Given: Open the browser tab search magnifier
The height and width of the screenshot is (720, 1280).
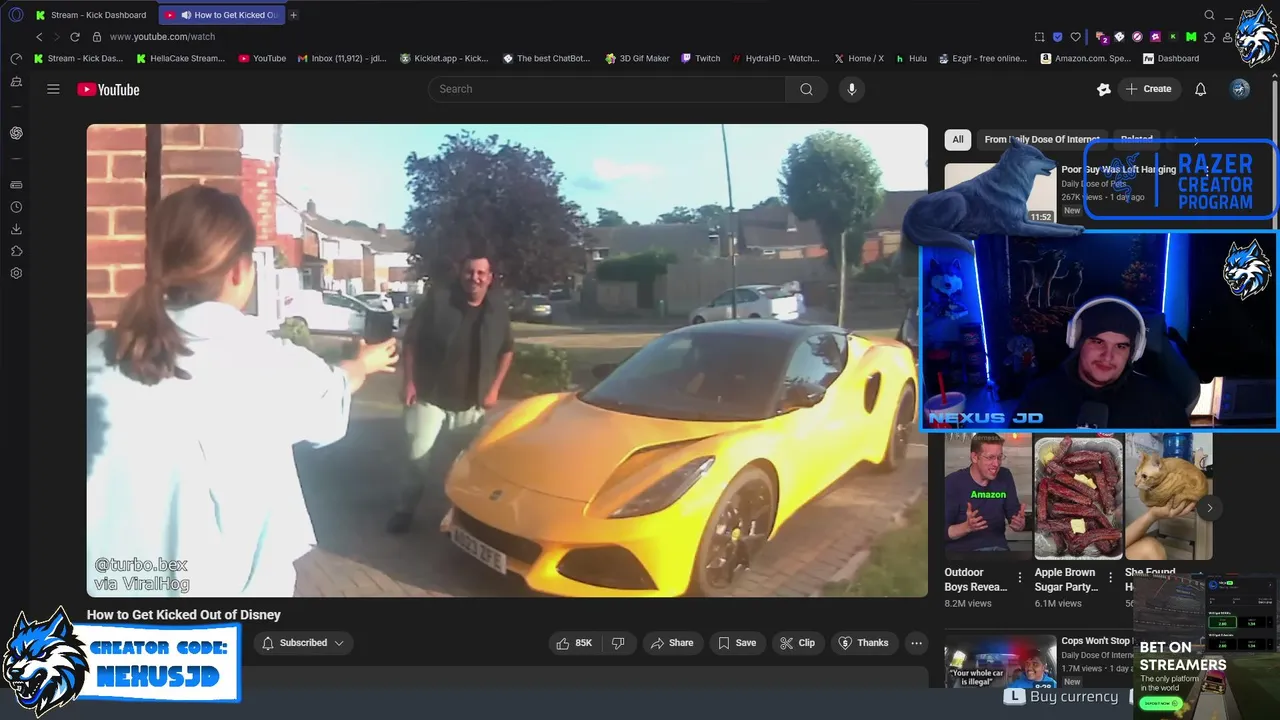Looking at the screenshot, I should tap(1210, 15).
